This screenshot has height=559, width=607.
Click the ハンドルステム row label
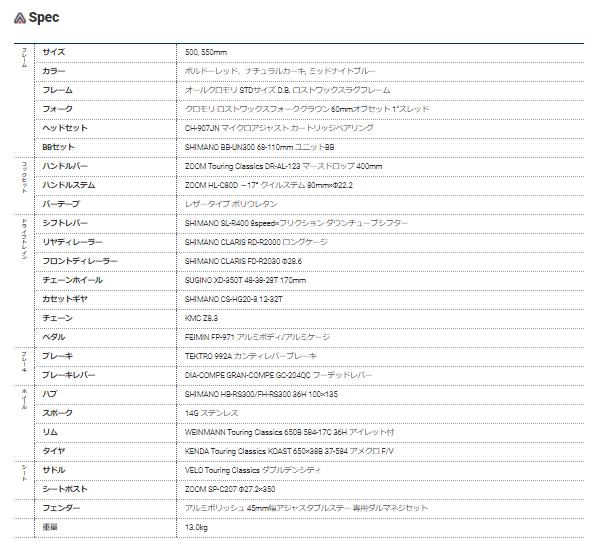point(69,185)
